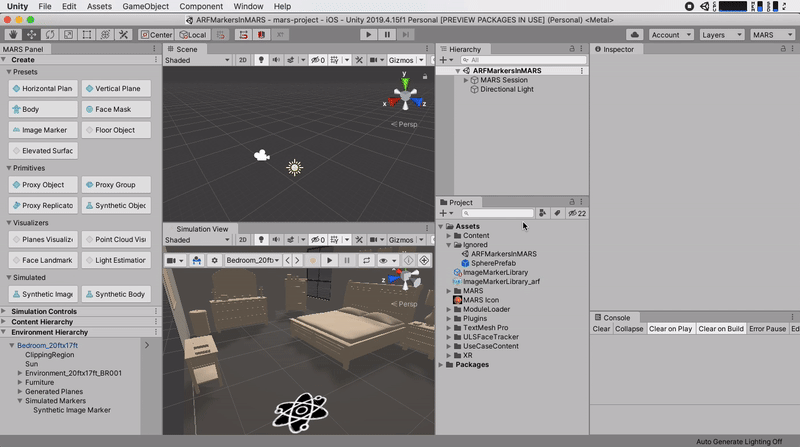Click the Horizontal Plane preset

point(42,88)
